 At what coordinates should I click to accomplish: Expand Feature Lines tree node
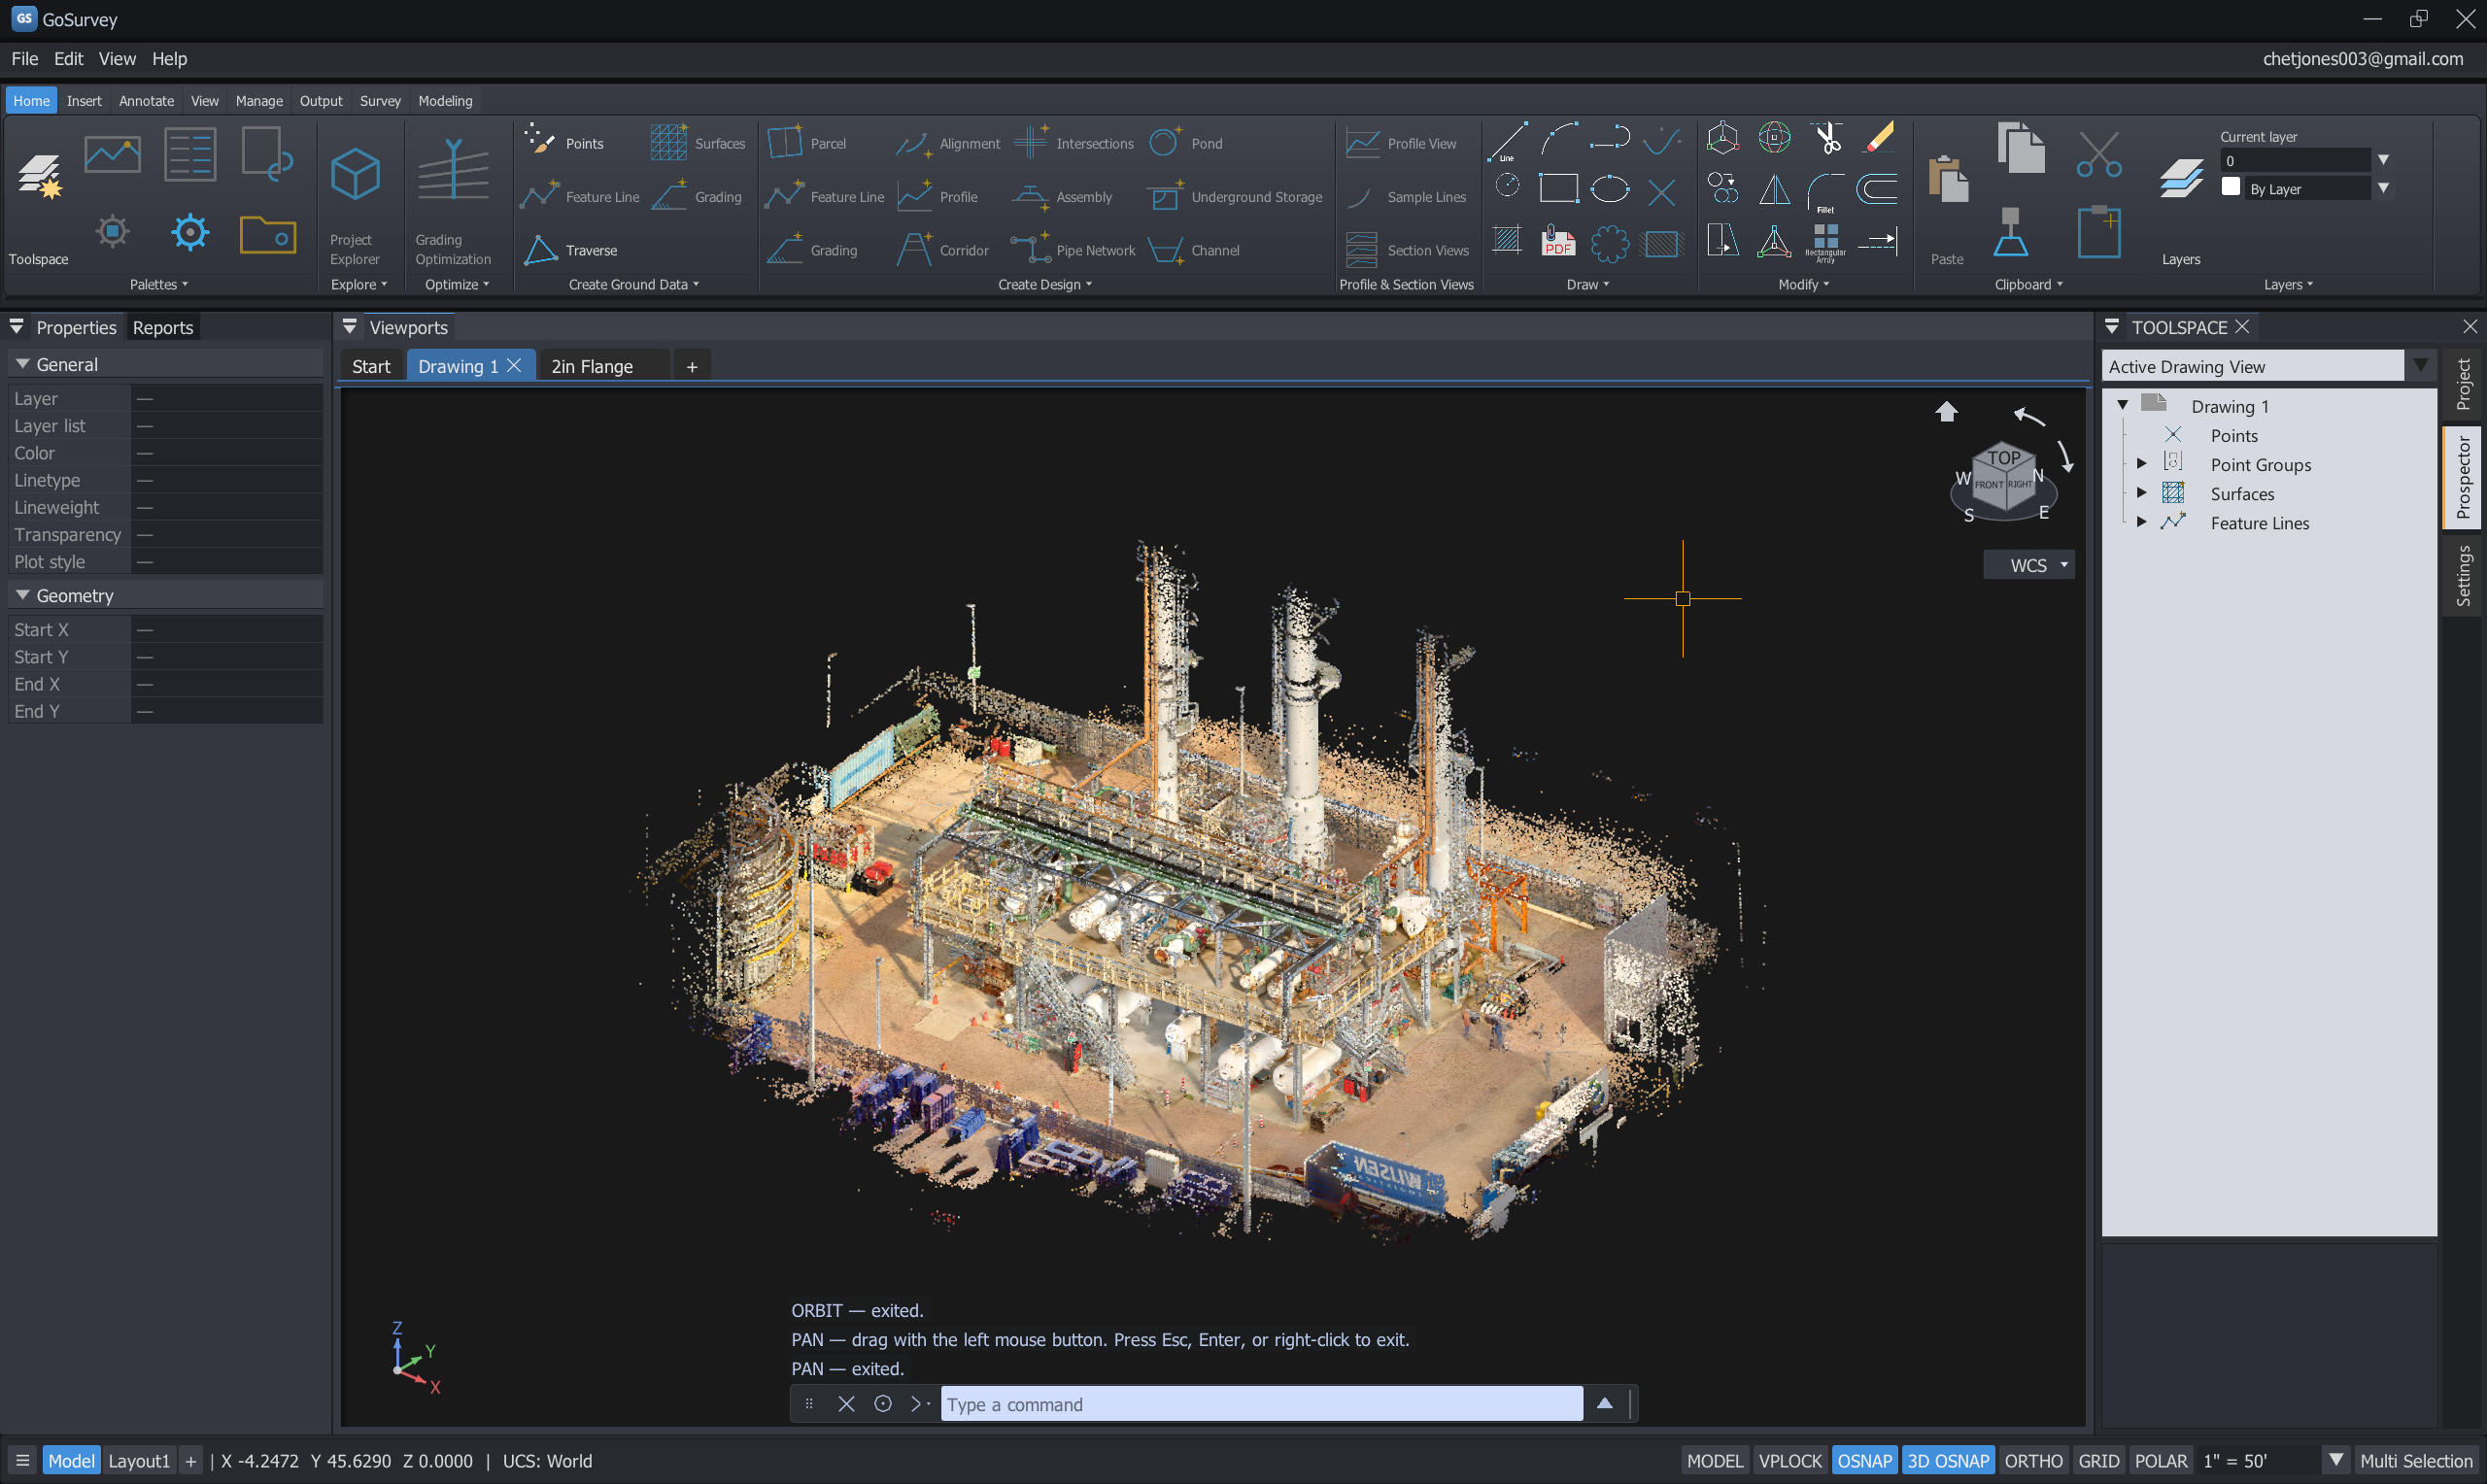click(2141, 522)
